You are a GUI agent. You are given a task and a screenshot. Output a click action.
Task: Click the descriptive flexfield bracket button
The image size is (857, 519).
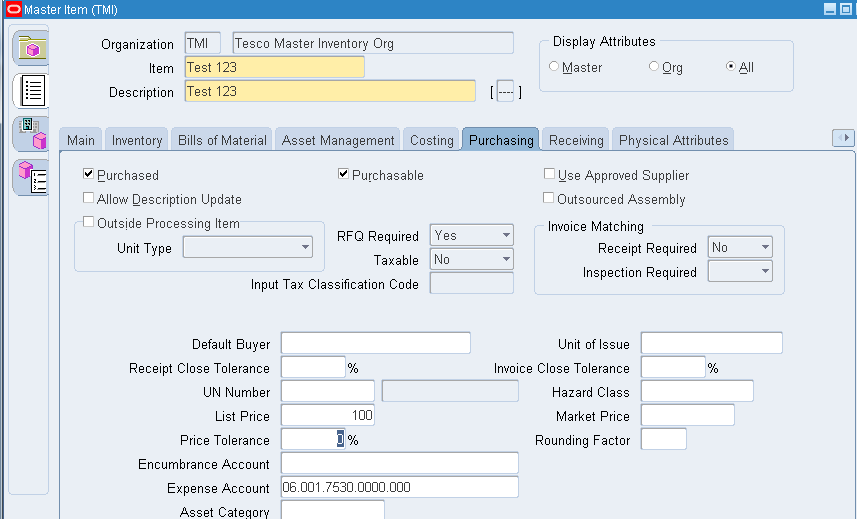pyautogui.click(x=506, y=92)
